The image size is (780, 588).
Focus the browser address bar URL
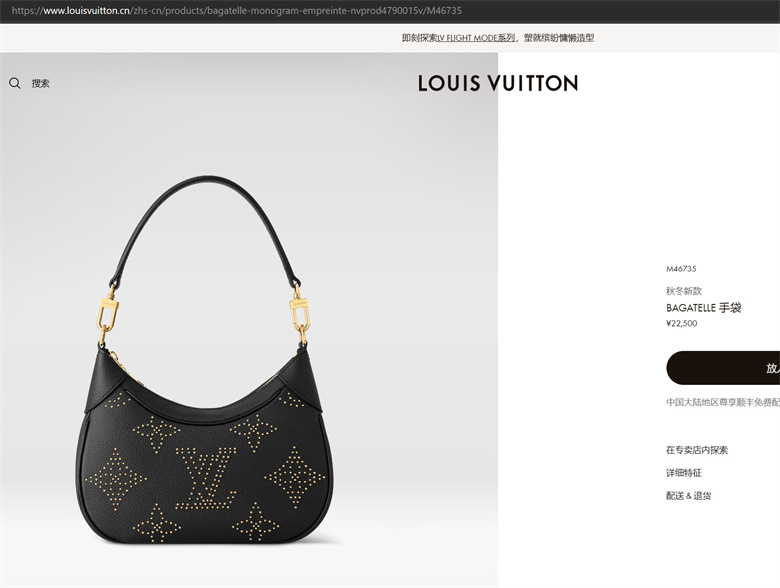pyautogui.click(x=237, y=10)
